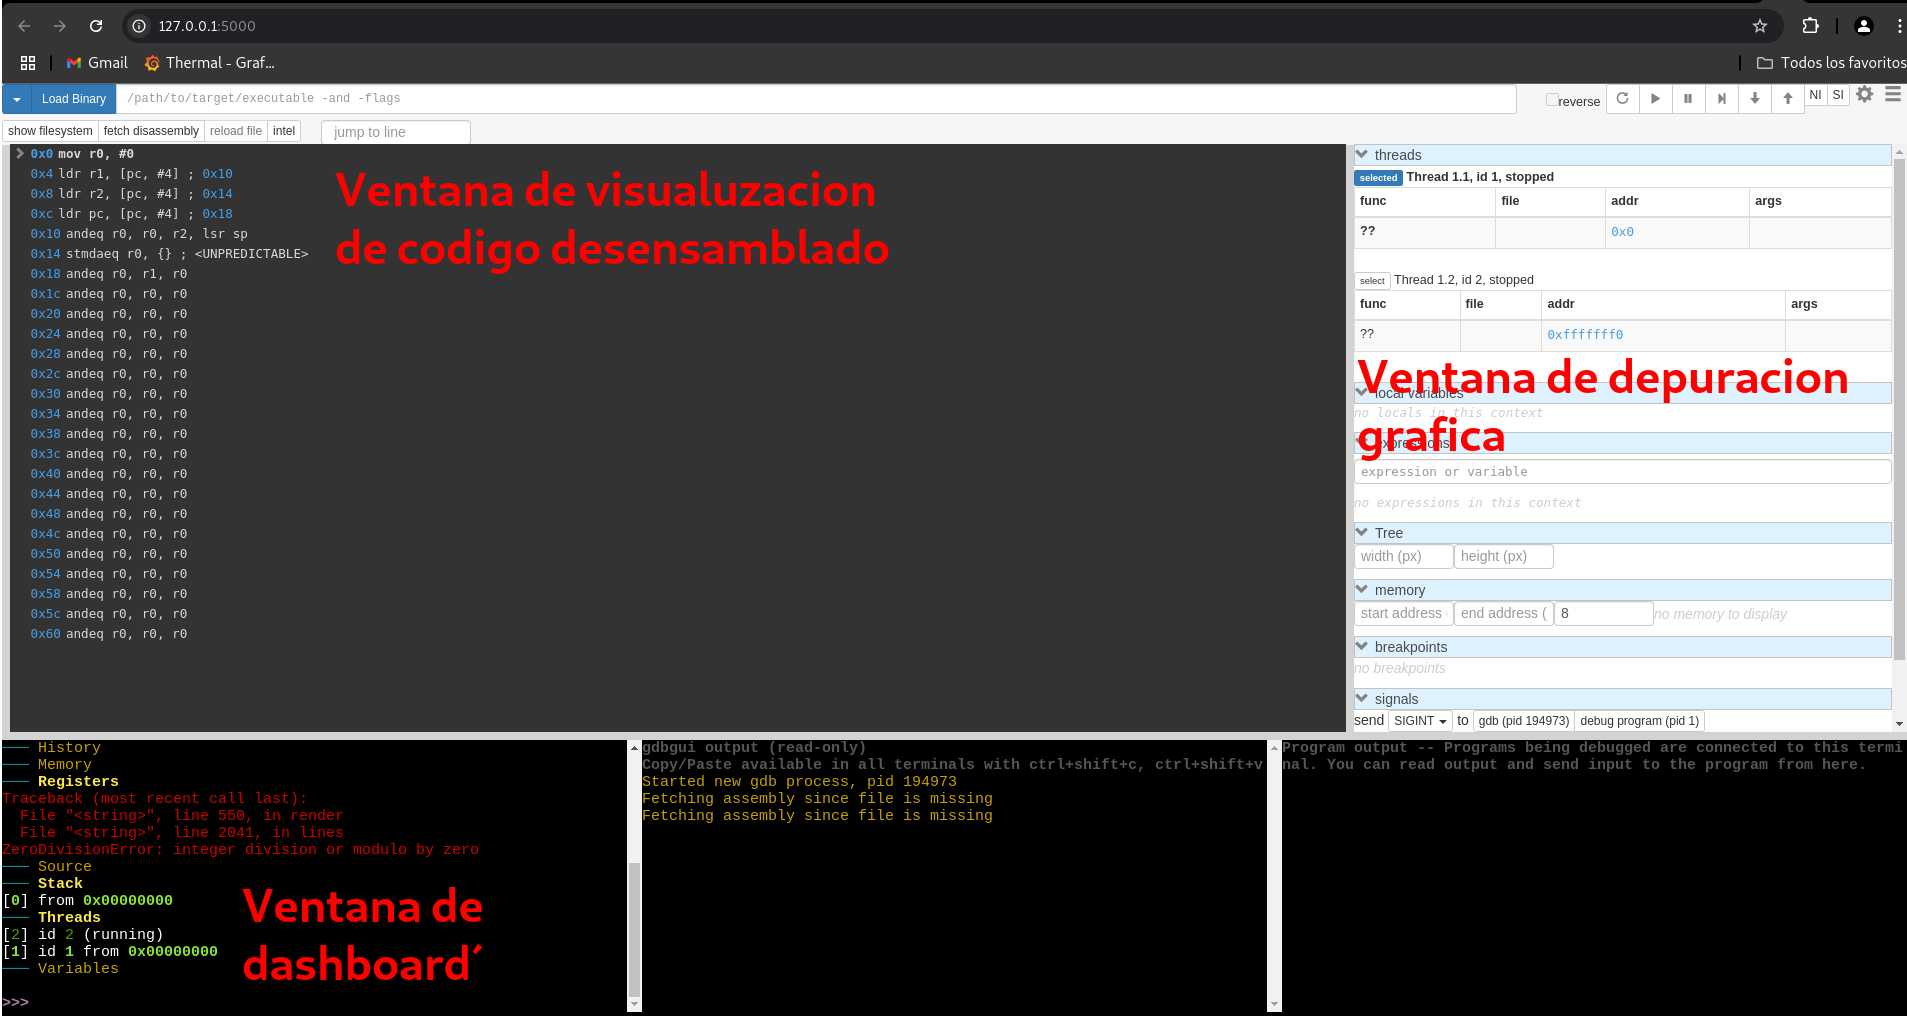Open the Load Binary dropdown arrow
1907x1016 pixels.
pos(17,99)
